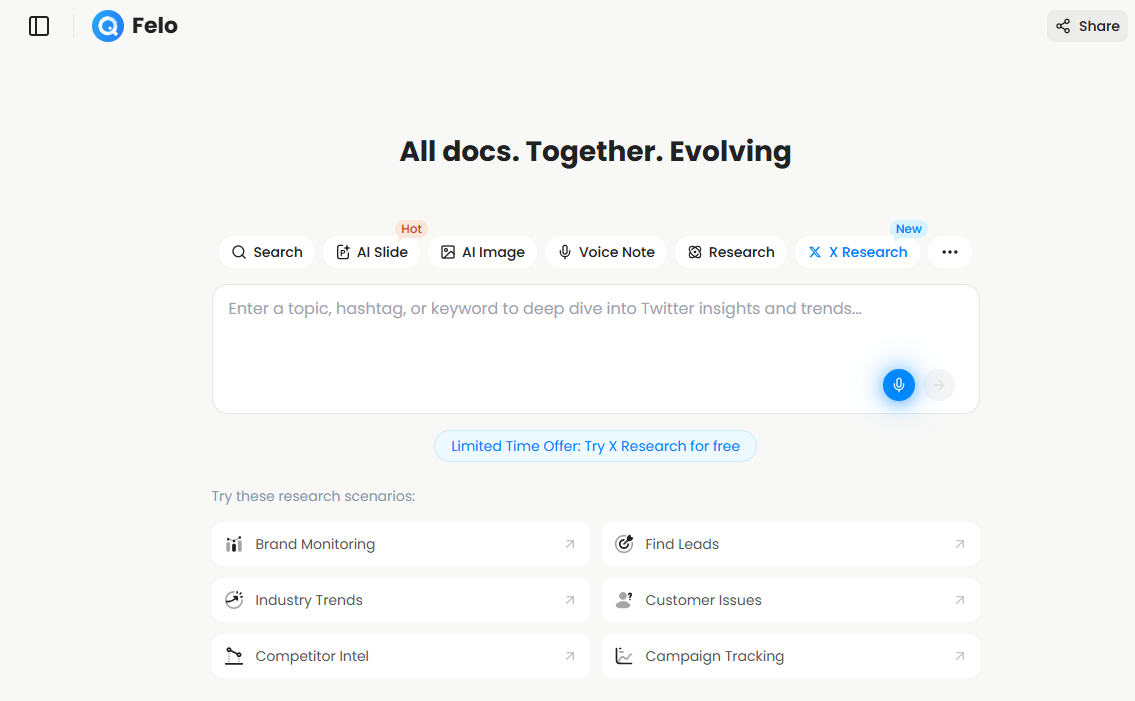Select the Research mode tab

(731, 252)
